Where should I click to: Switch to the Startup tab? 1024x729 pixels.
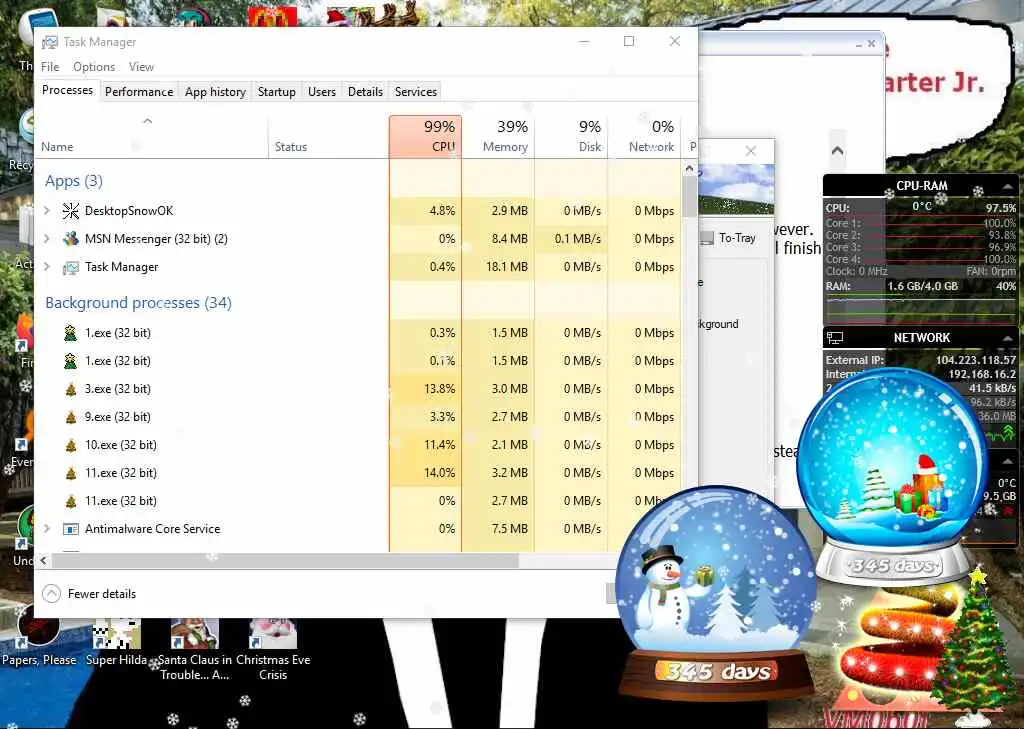pos(277,92)
